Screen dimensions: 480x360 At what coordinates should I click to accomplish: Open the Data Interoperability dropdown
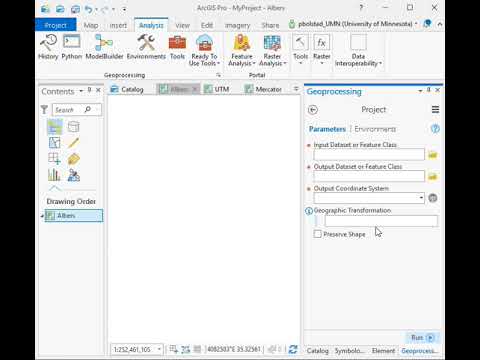point(358,50)
